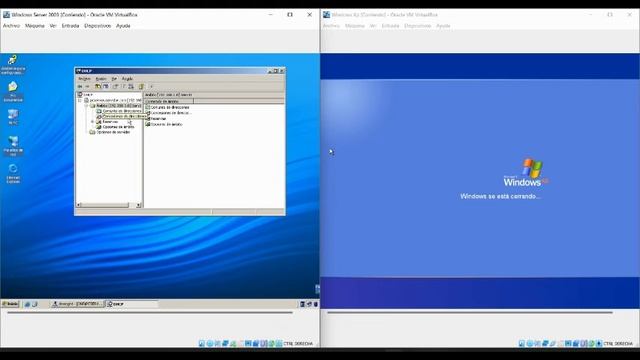
Task: Collapse the DHCP server node in tree
Action: point(80,100)
